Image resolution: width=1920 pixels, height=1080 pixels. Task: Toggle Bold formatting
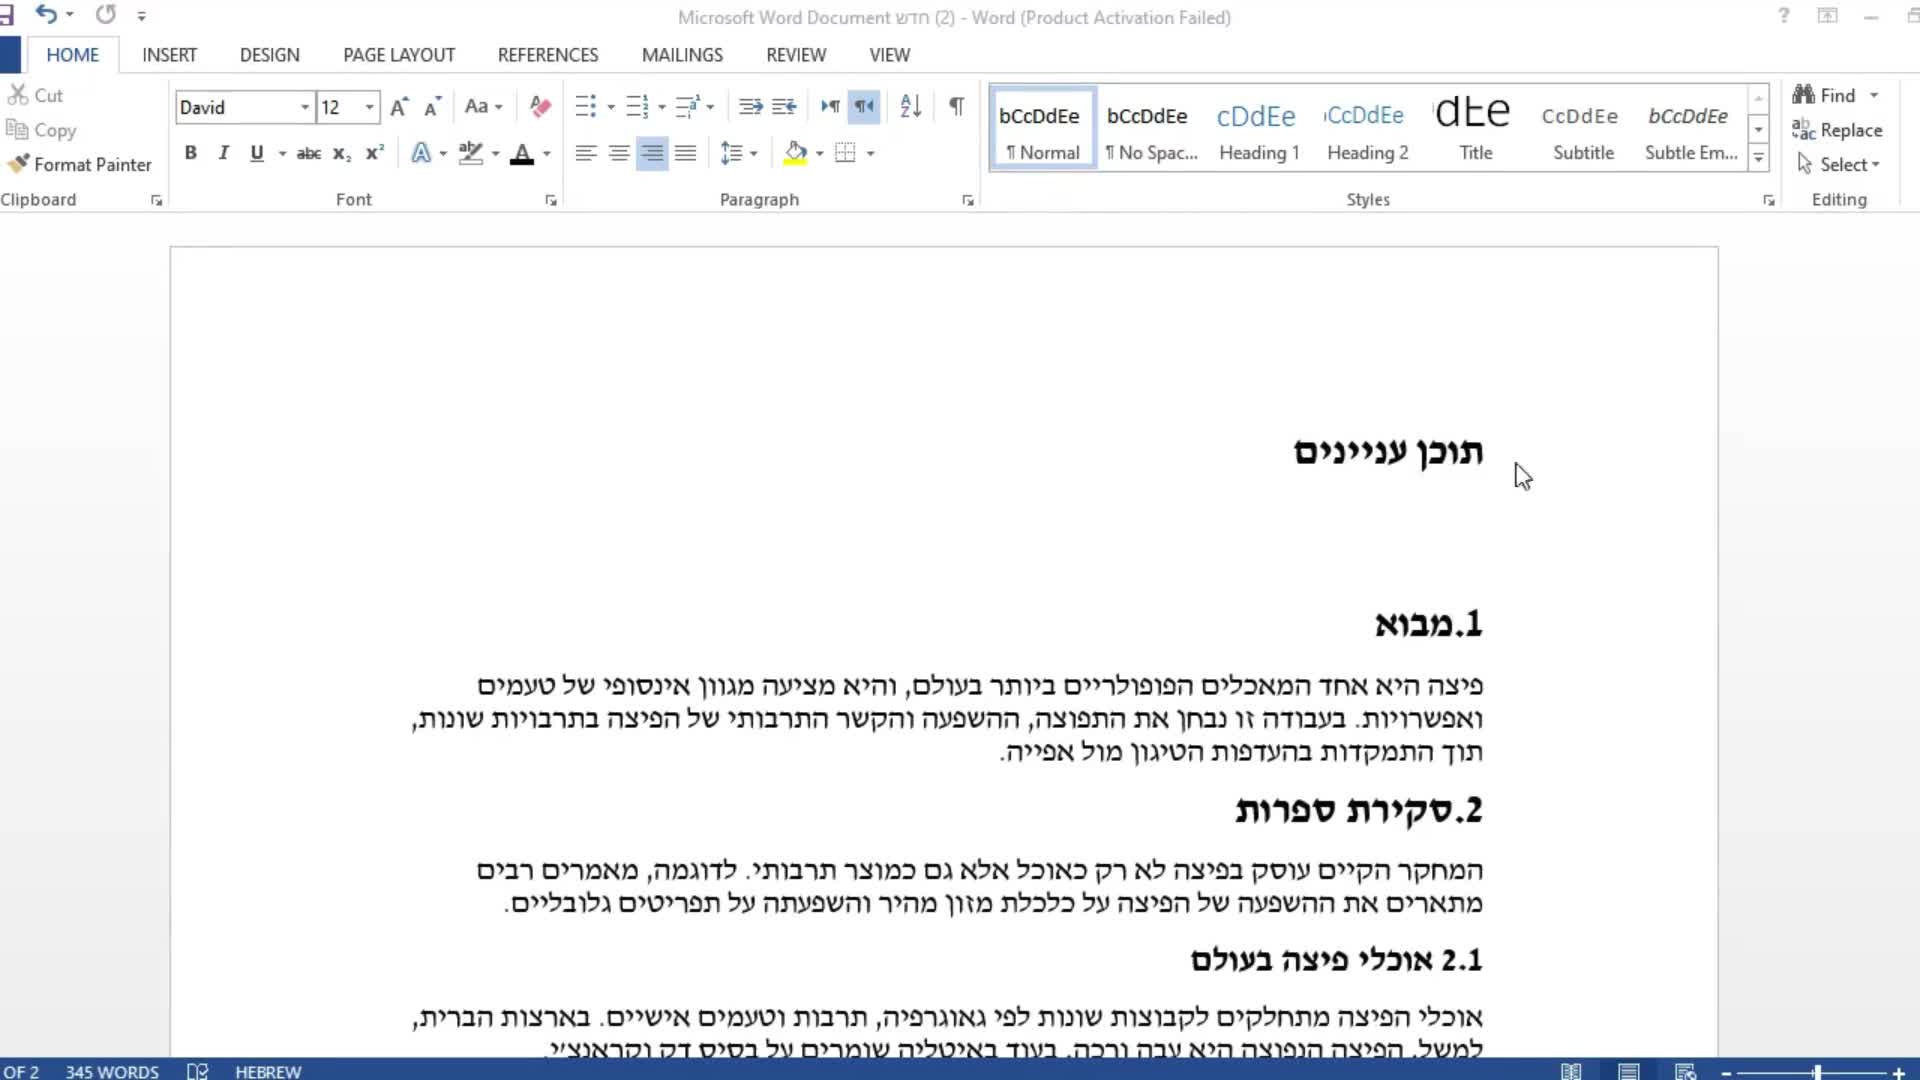[x=190, y=153]
